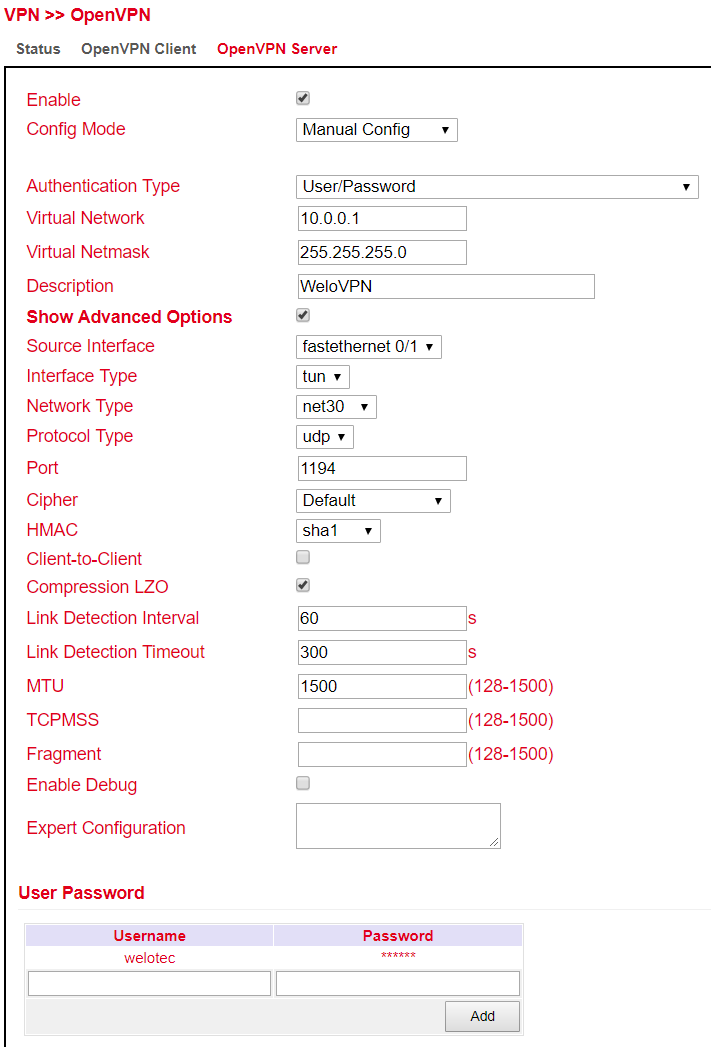The height and width of the screenshot is (1047, 711).
Task: Click the Expert Configuration text area
Action: click(398, 826)
